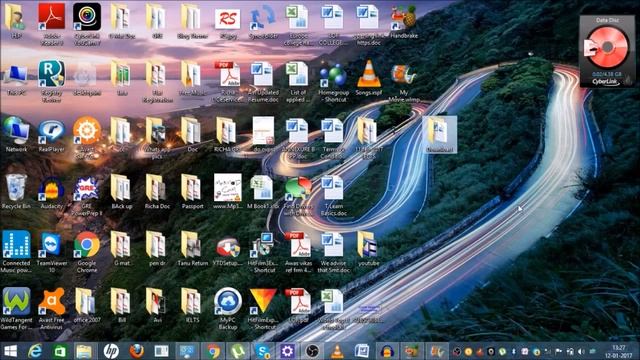Open Connected Music desktop shortcut
This screenshot has width=640, height=360.
16,252
